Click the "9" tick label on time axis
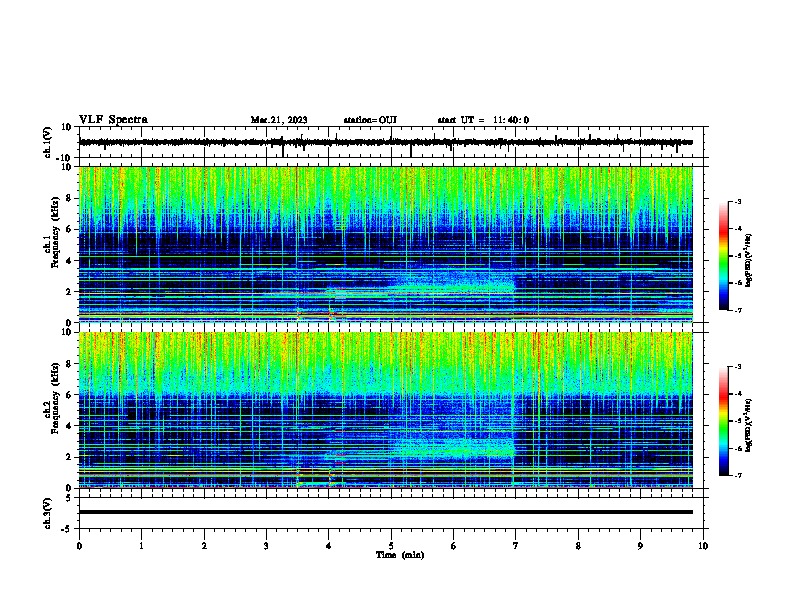The height and width of the screenshot is (612, 792). [640, 546]
